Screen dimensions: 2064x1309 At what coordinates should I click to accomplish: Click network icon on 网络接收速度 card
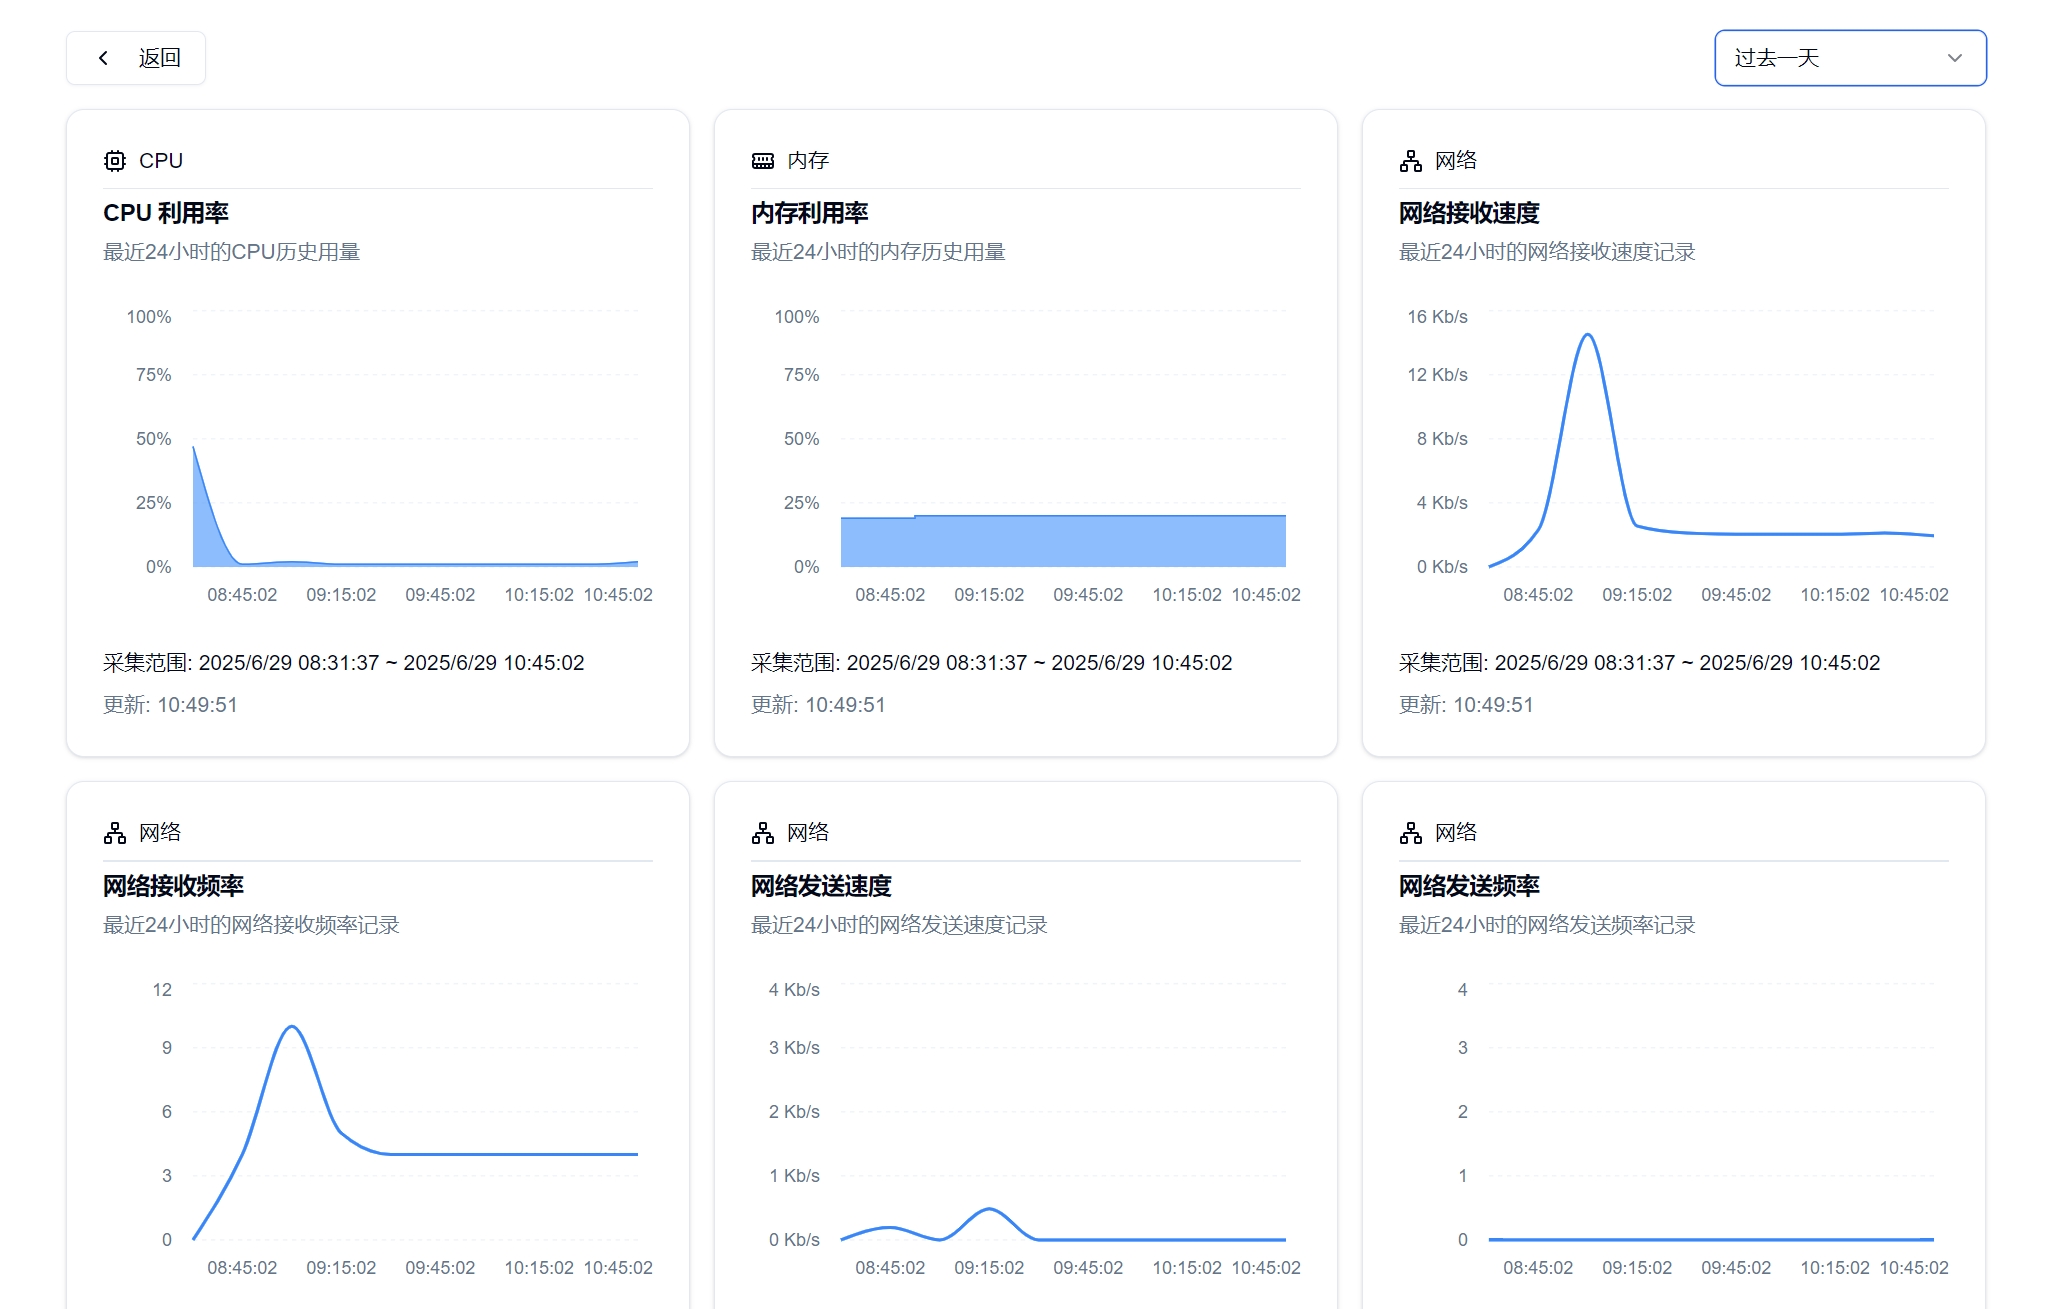pos(1411,161)
